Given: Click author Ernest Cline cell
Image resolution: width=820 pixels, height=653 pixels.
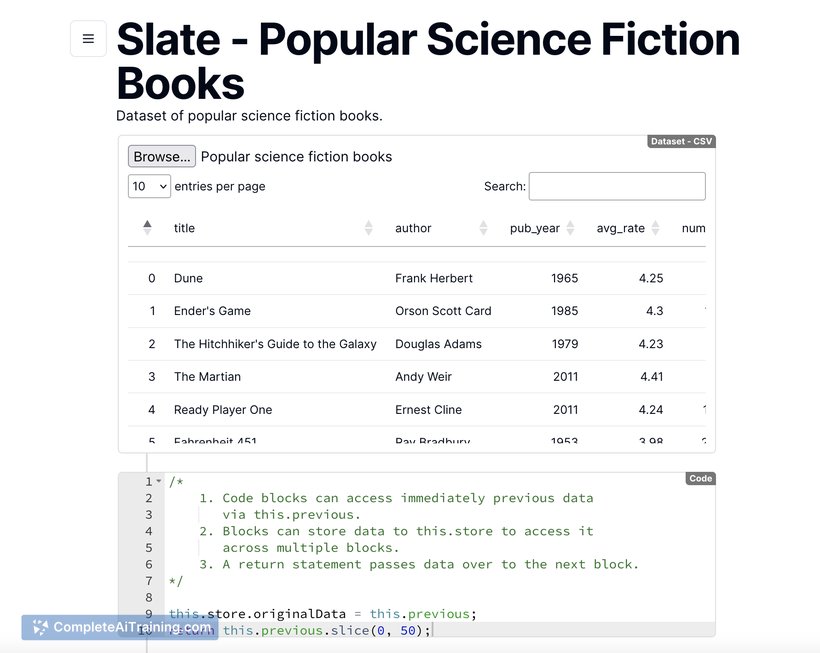Looking at the screenshot, I should click(x=428, y=410).
